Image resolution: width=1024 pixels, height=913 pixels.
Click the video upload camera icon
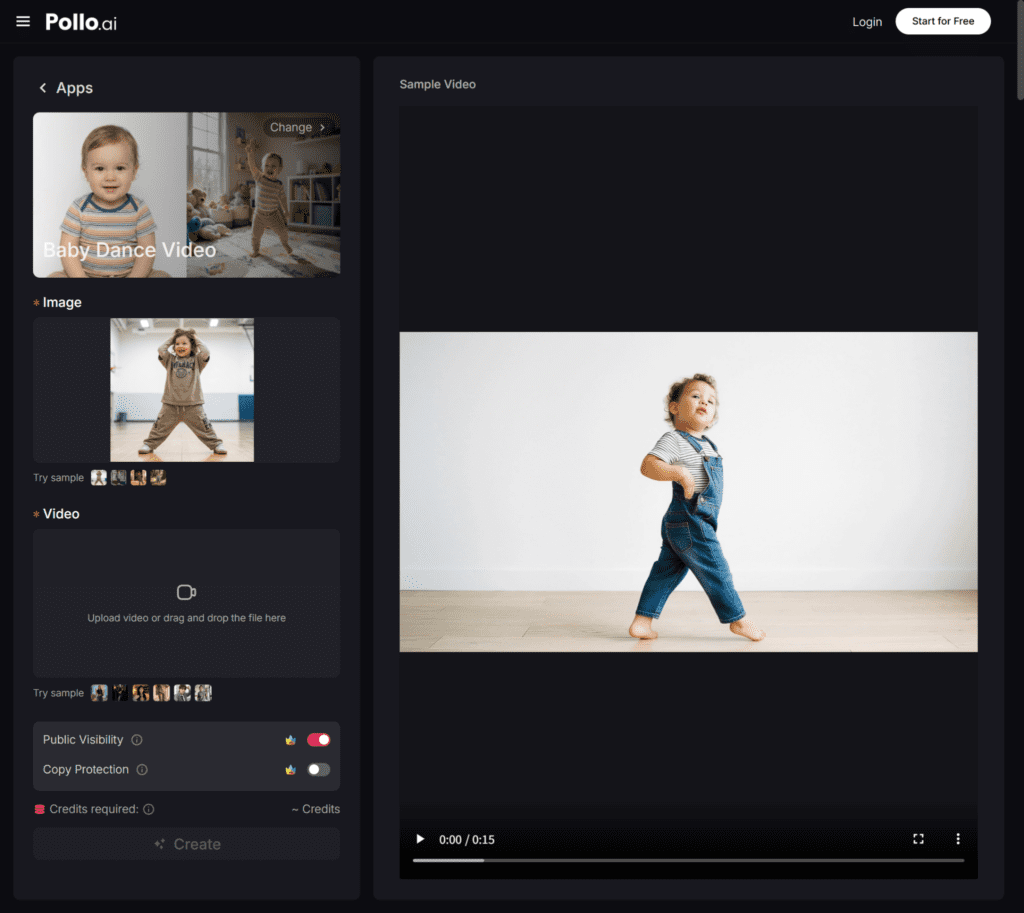[186, 592]
